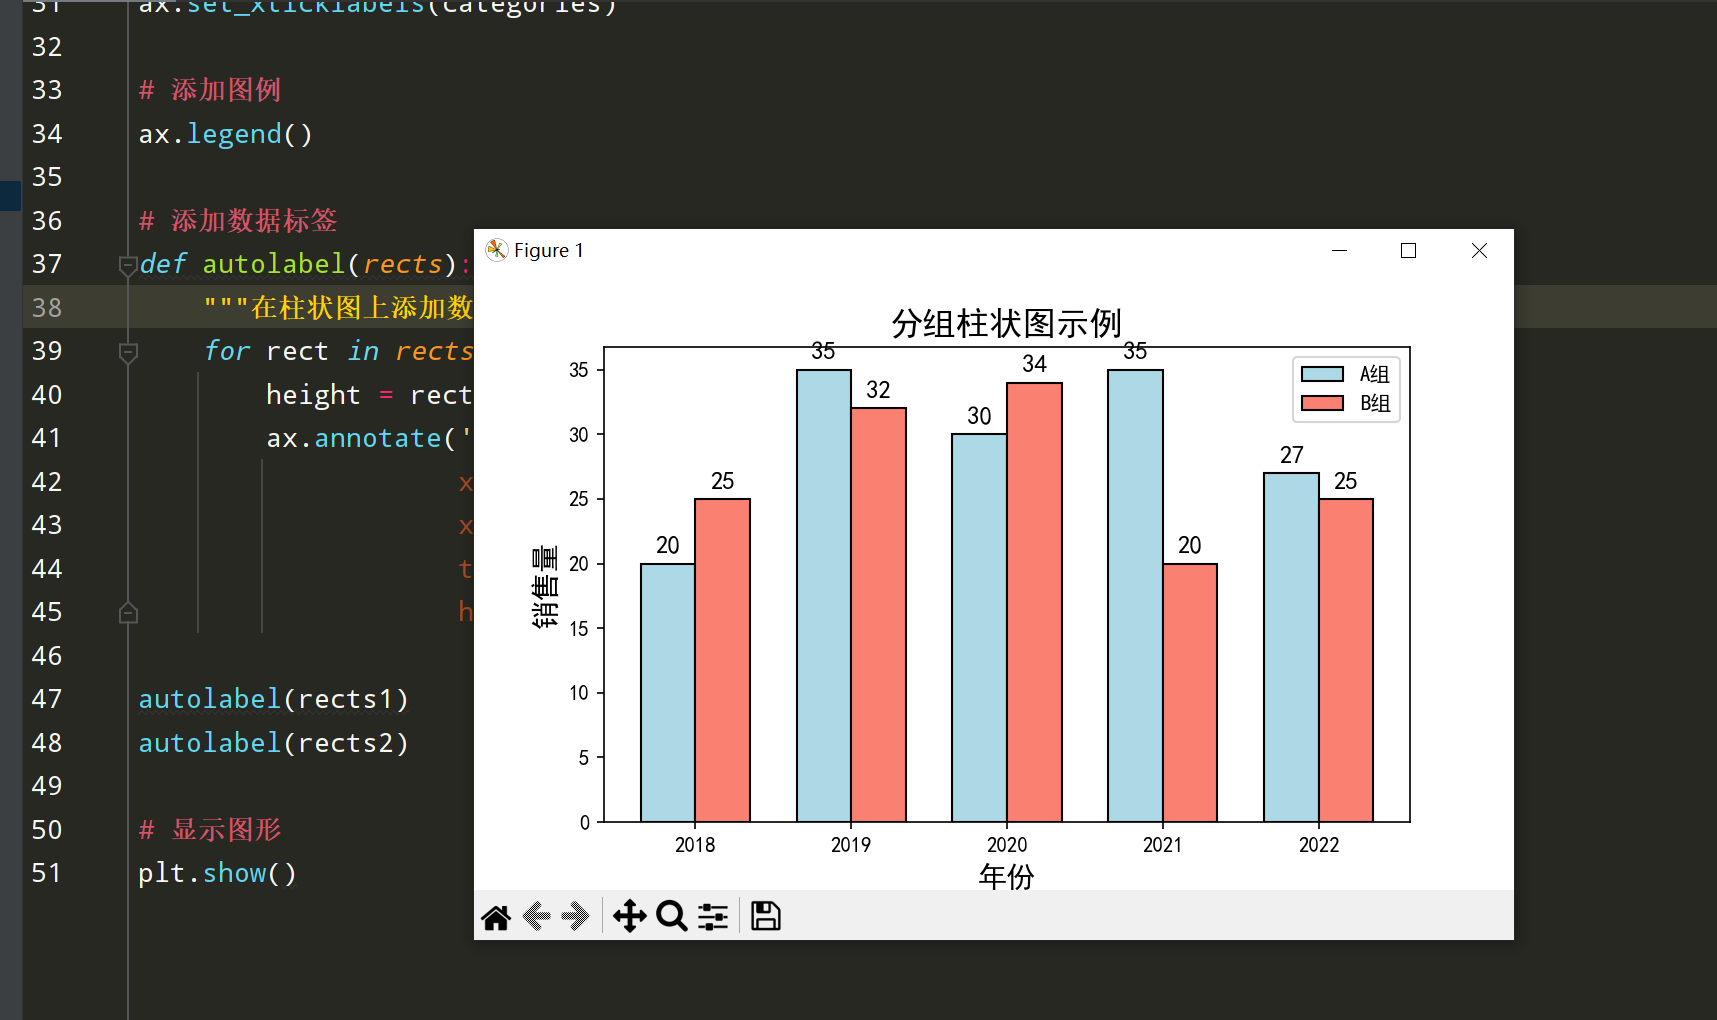Activate the Zoom to rectangle tool
The width and height of the screenshot is (1717, 1020).
point(672,916)
